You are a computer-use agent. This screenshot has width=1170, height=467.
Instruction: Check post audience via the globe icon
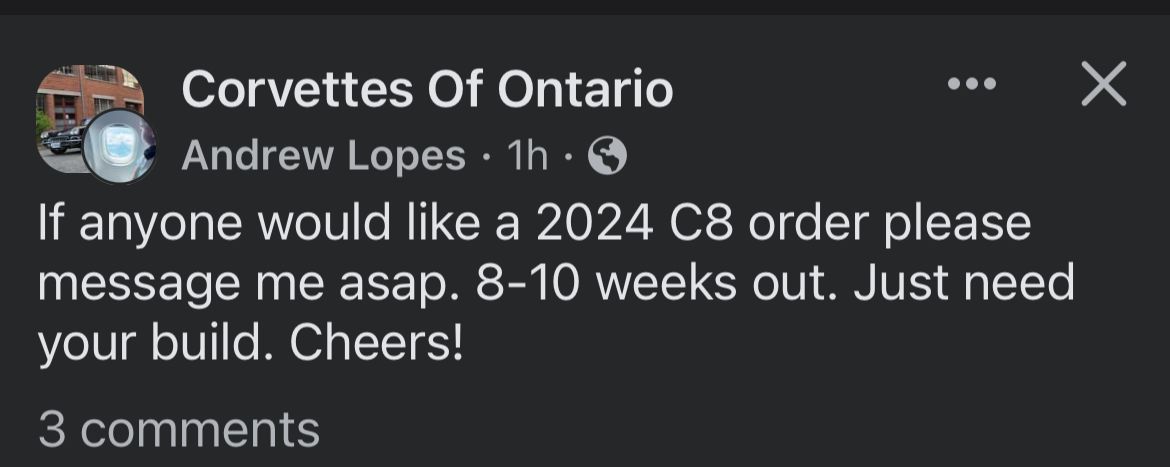(608, 155)
